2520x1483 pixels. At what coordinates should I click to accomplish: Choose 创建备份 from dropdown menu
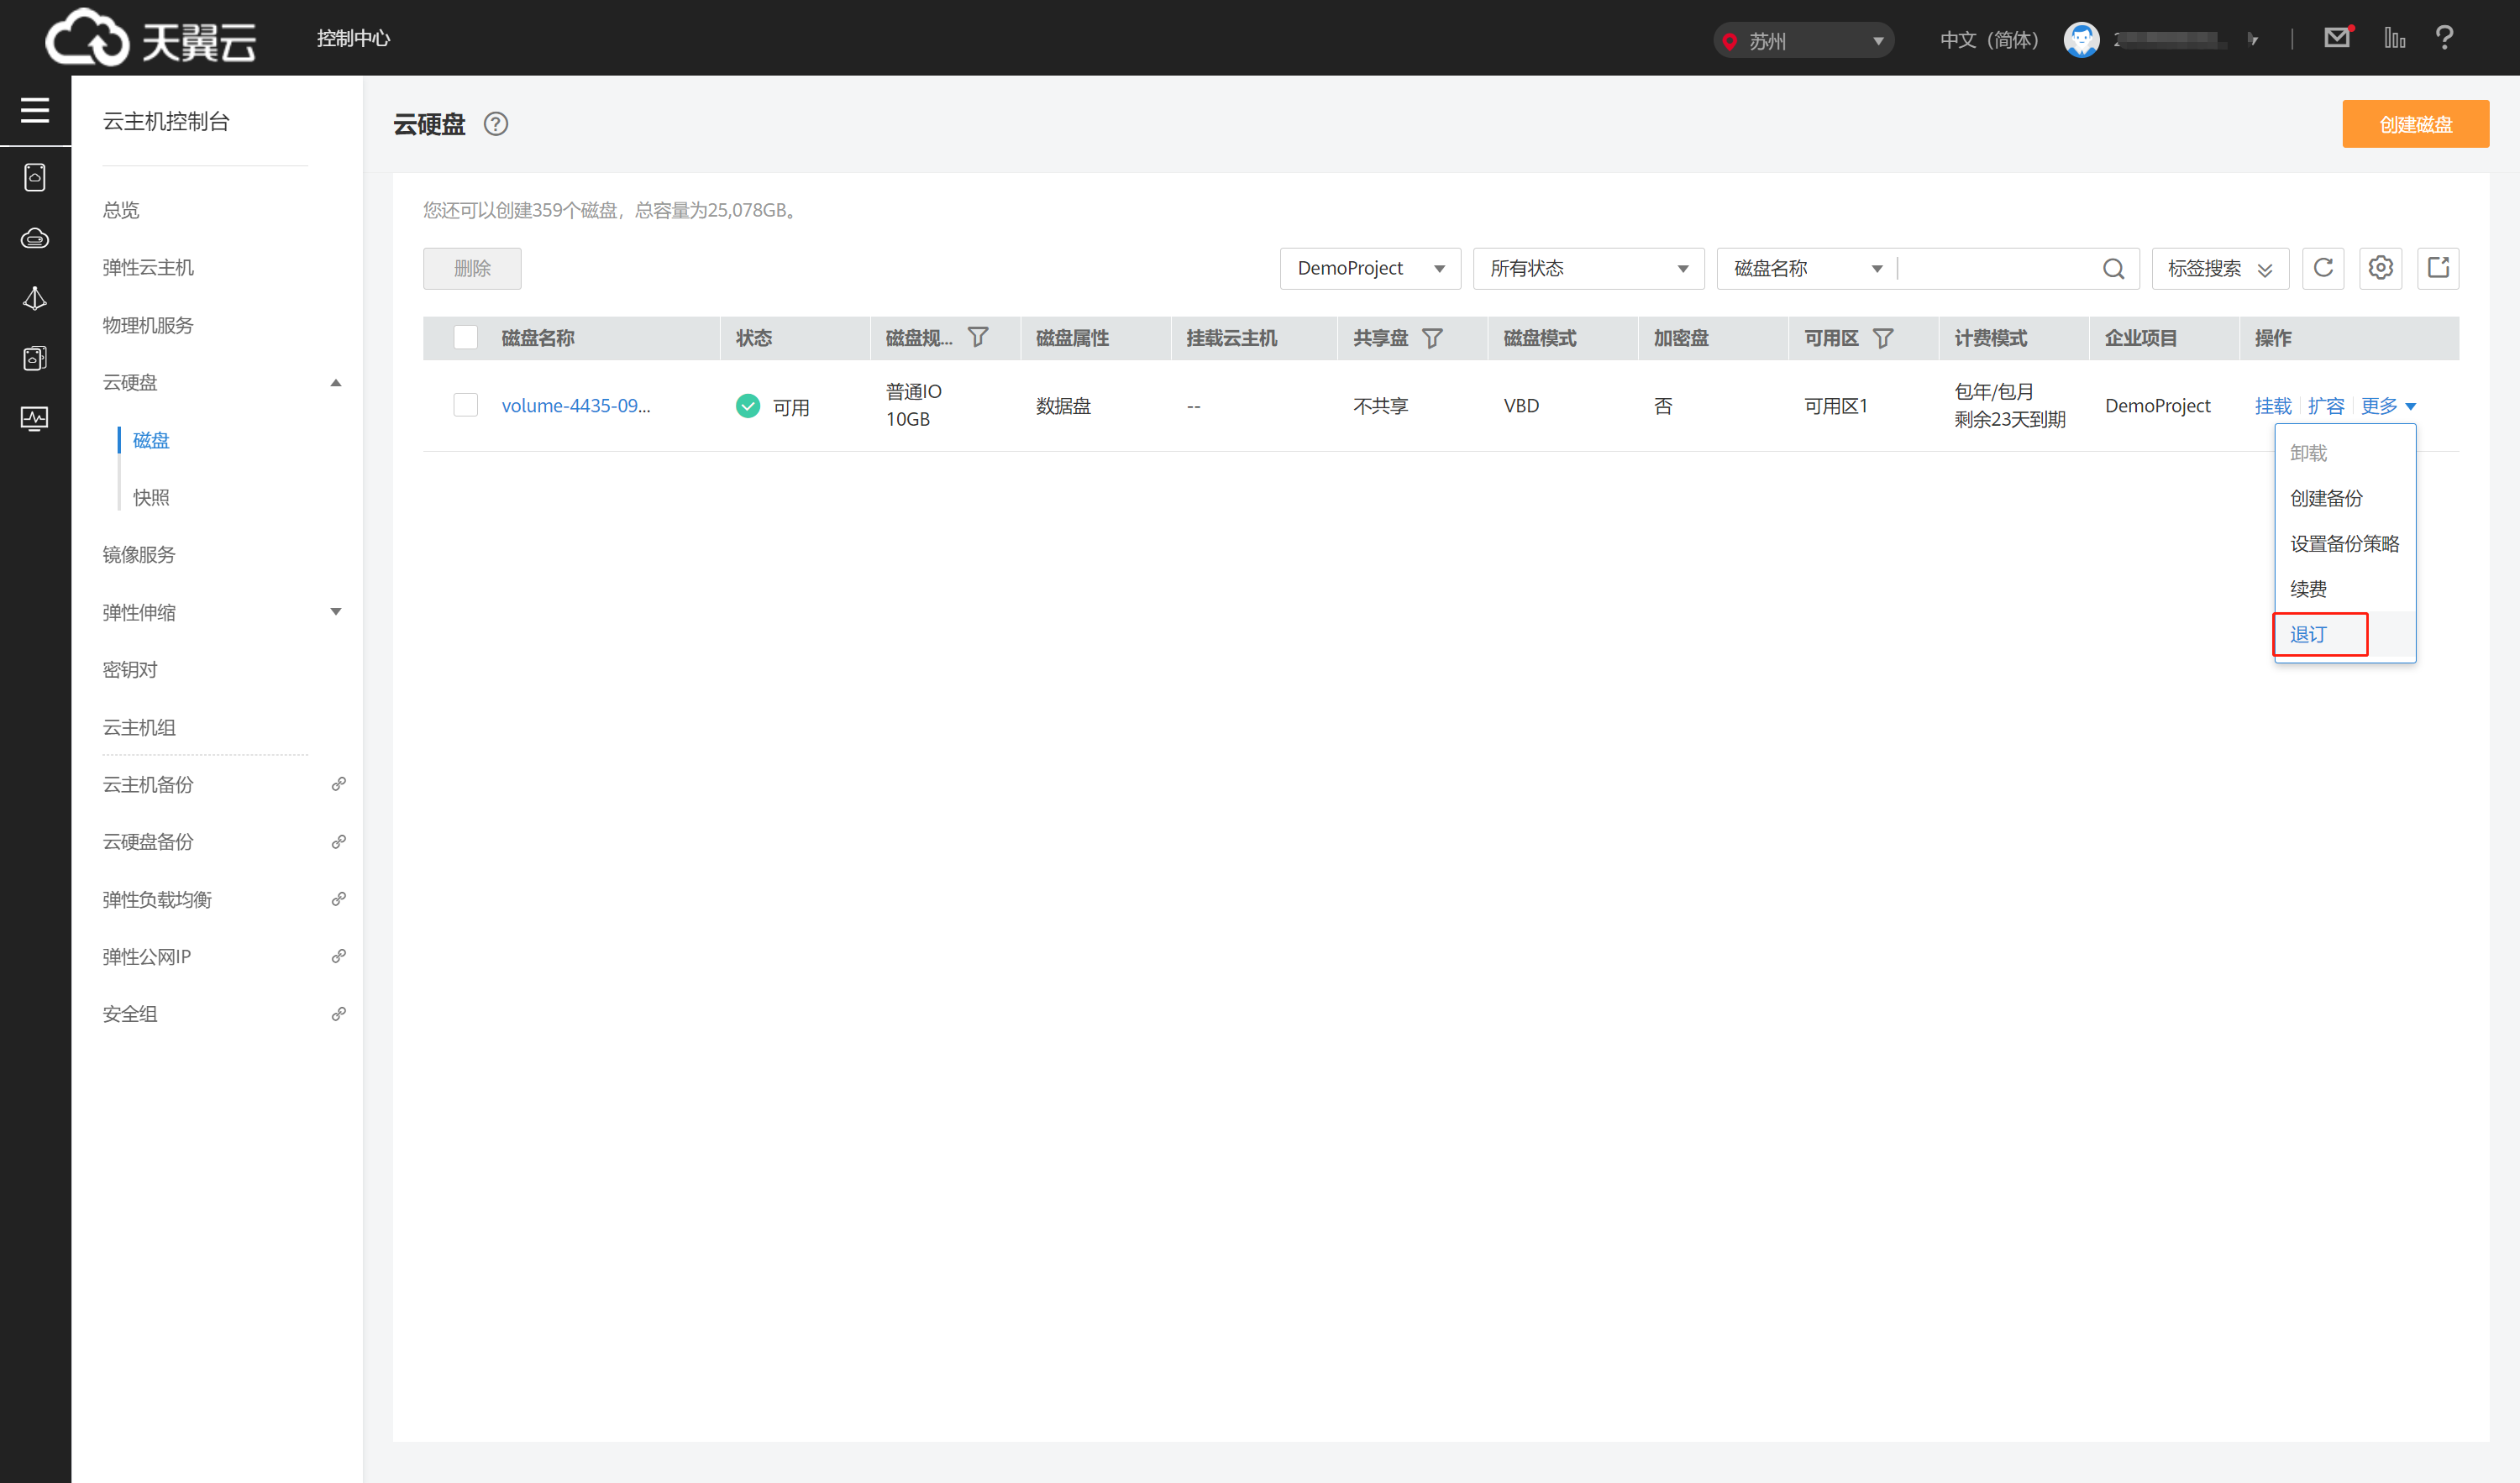(2326, 498)
